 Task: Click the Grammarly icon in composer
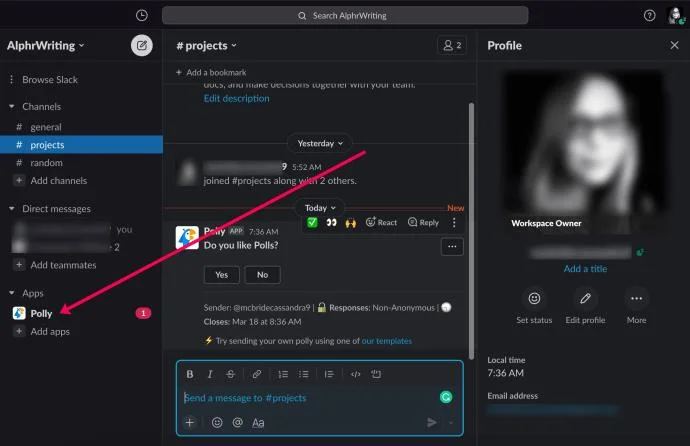coord(446,398)
